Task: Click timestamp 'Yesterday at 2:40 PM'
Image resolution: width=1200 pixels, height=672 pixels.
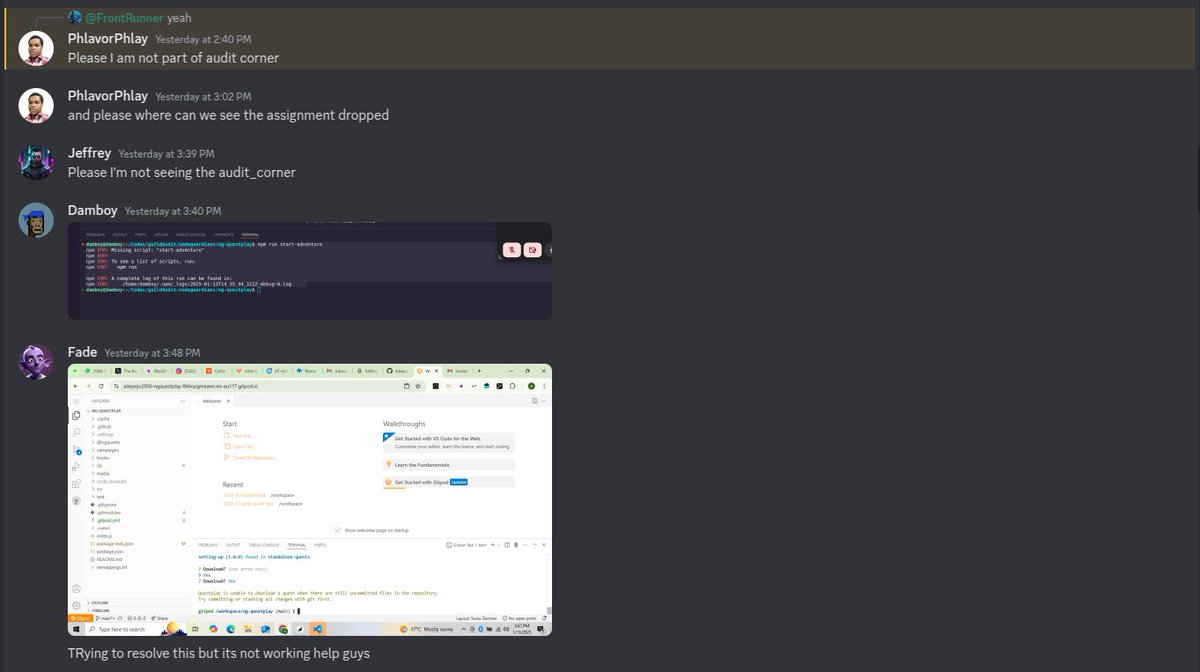Action: (x=203, y=39)
